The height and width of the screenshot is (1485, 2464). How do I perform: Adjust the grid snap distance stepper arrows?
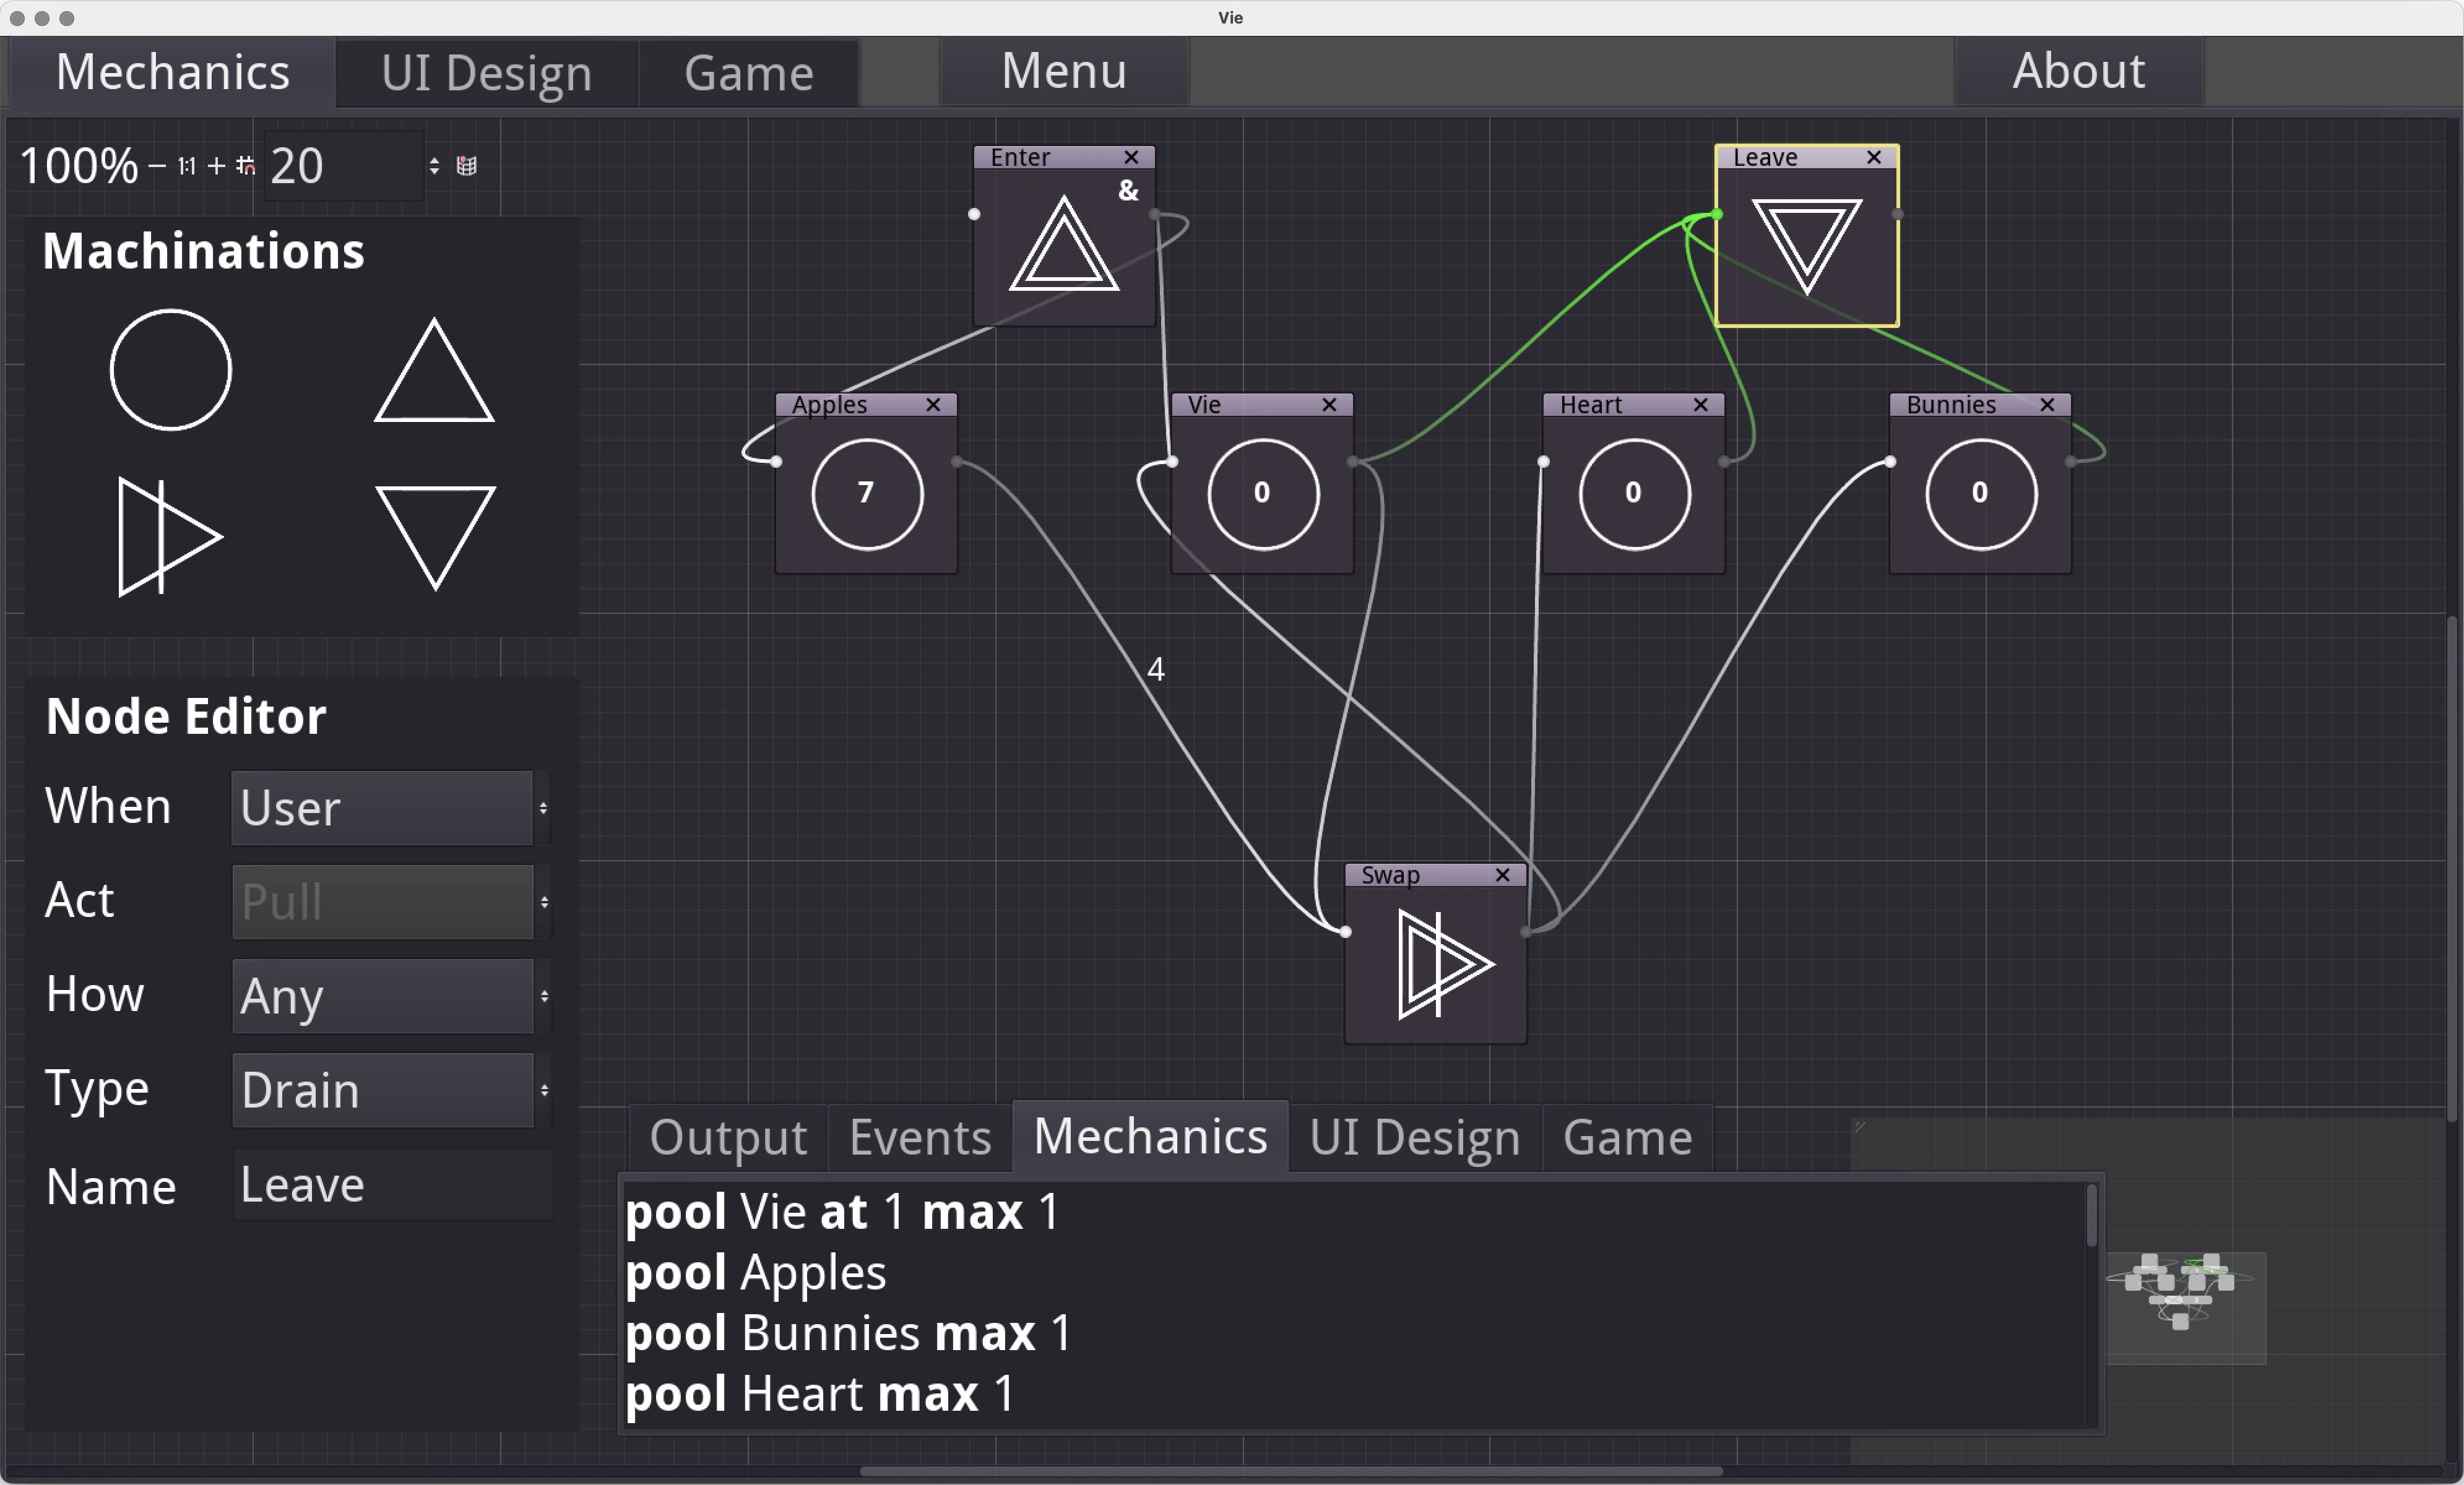[x=434, y=166]
